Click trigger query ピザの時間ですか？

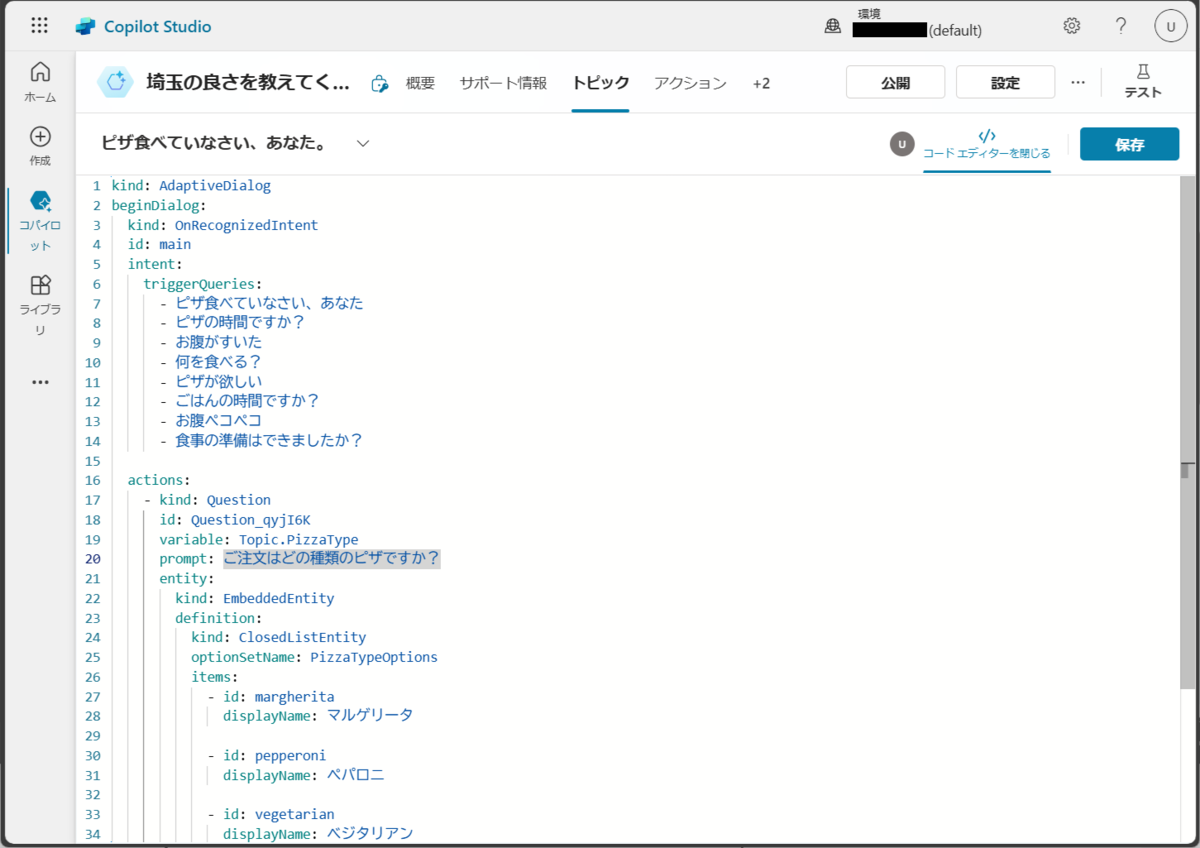[240, 323]
